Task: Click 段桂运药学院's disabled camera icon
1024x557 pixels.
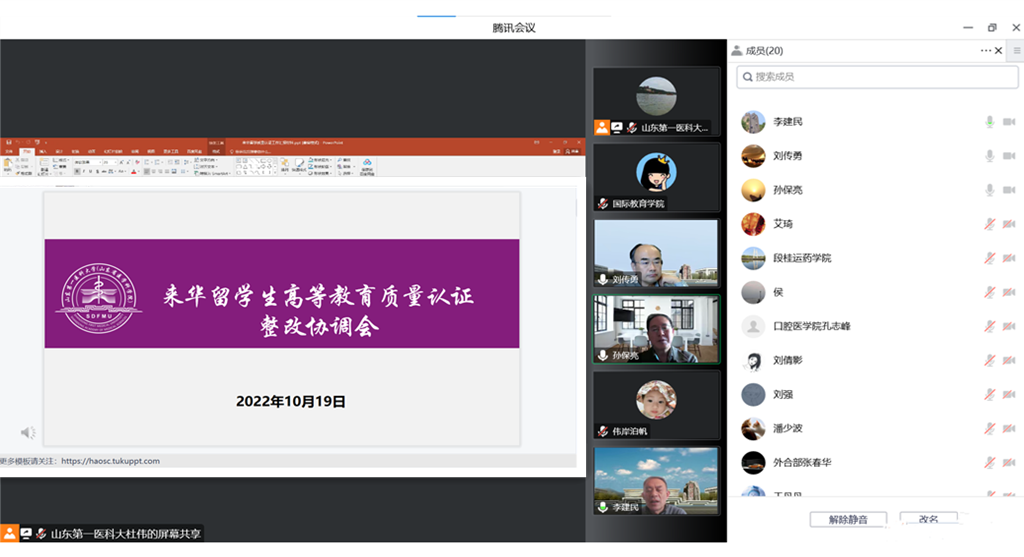Action: [x=1009, y=258]
